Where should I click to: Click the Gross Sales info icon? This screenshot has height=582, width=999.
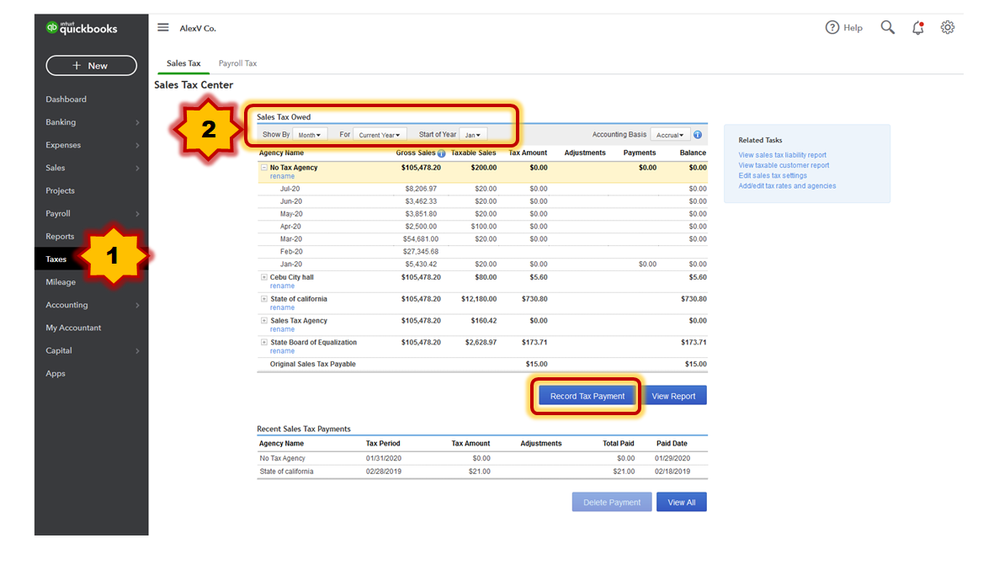[441, 154]
